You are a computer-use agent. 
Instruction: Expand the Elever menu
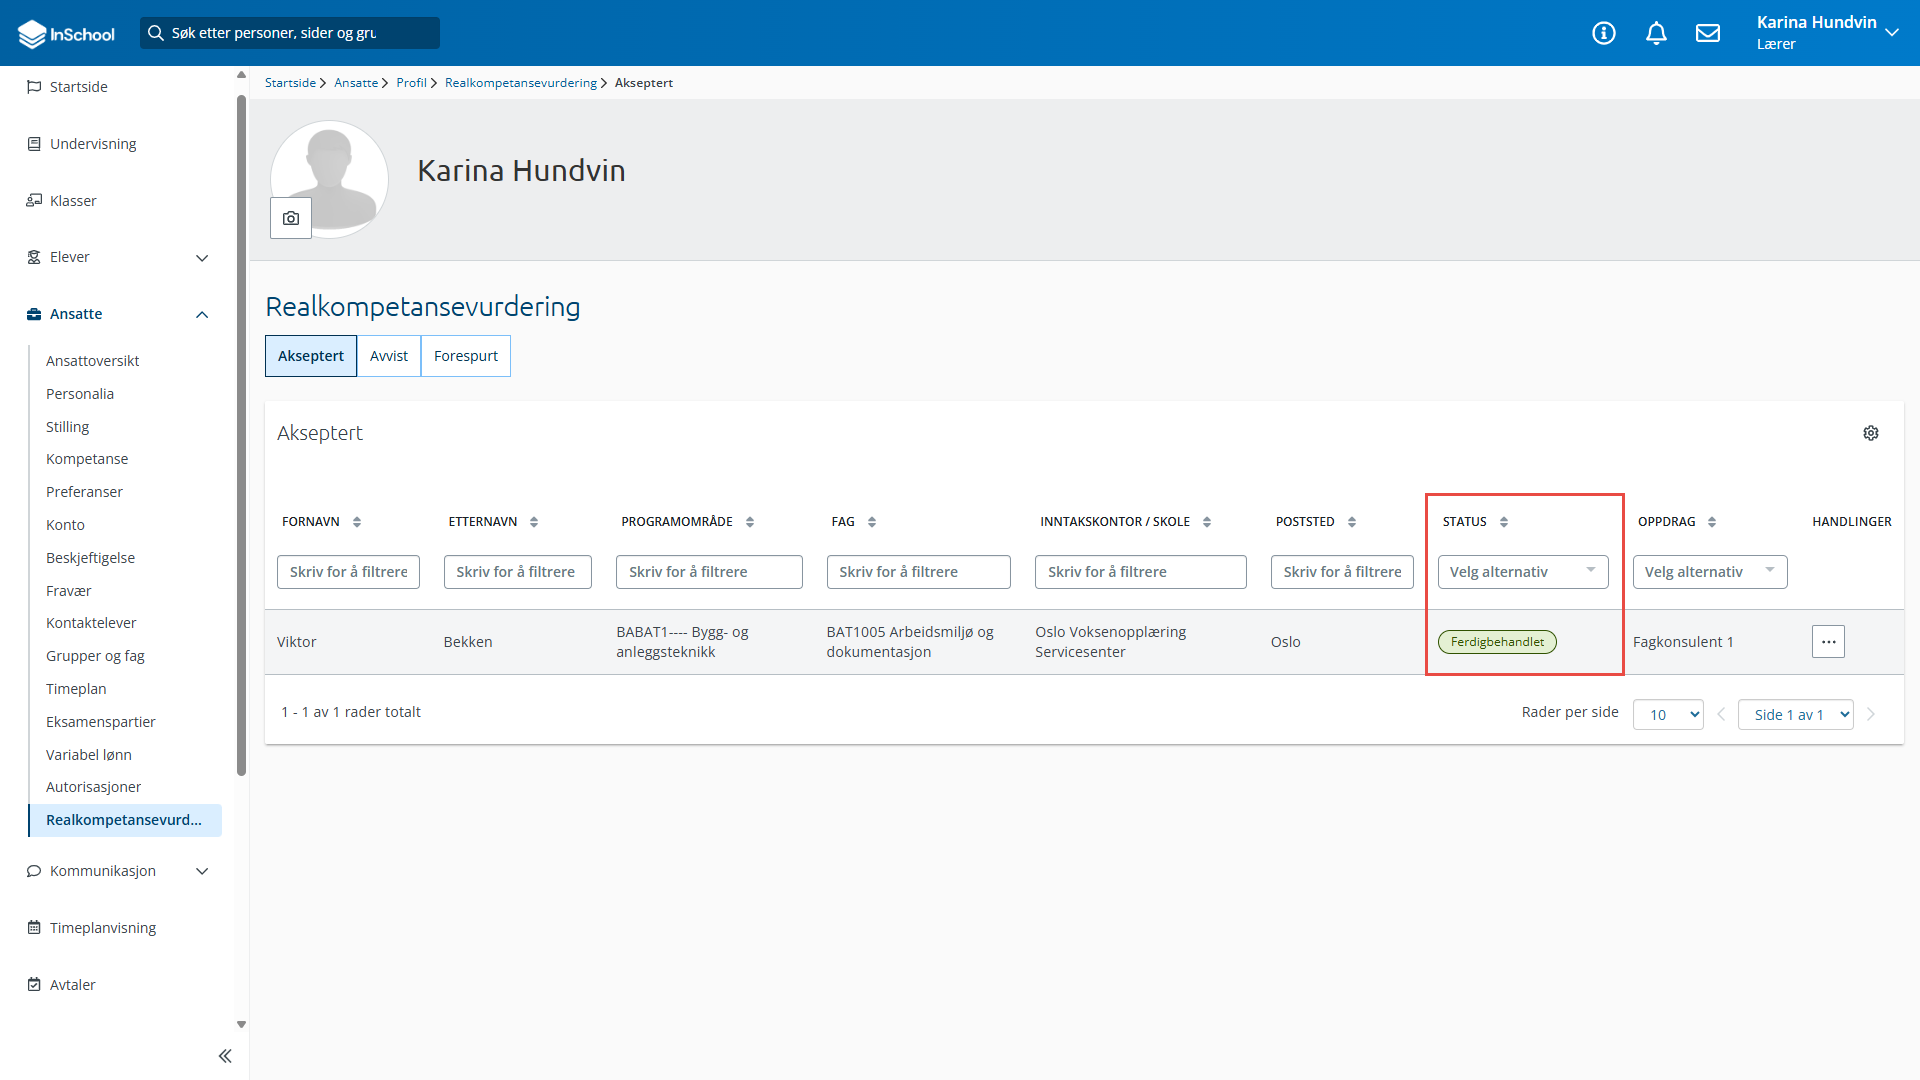(x=202, y=258)
